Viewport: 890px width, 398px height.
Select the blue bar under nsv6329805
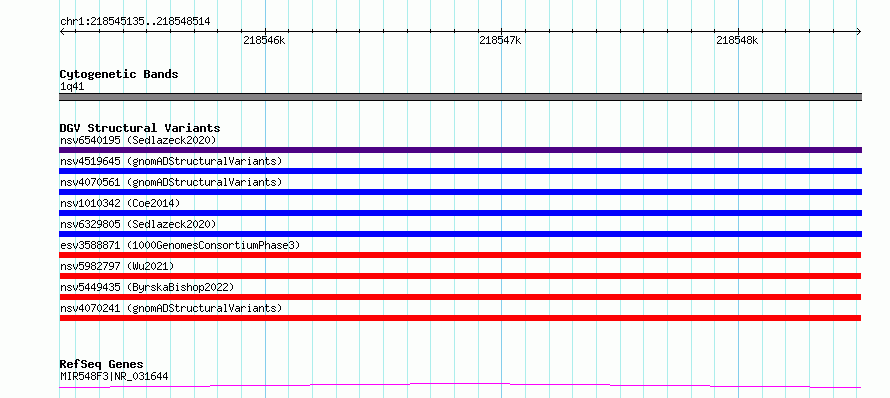coord(460,234)
